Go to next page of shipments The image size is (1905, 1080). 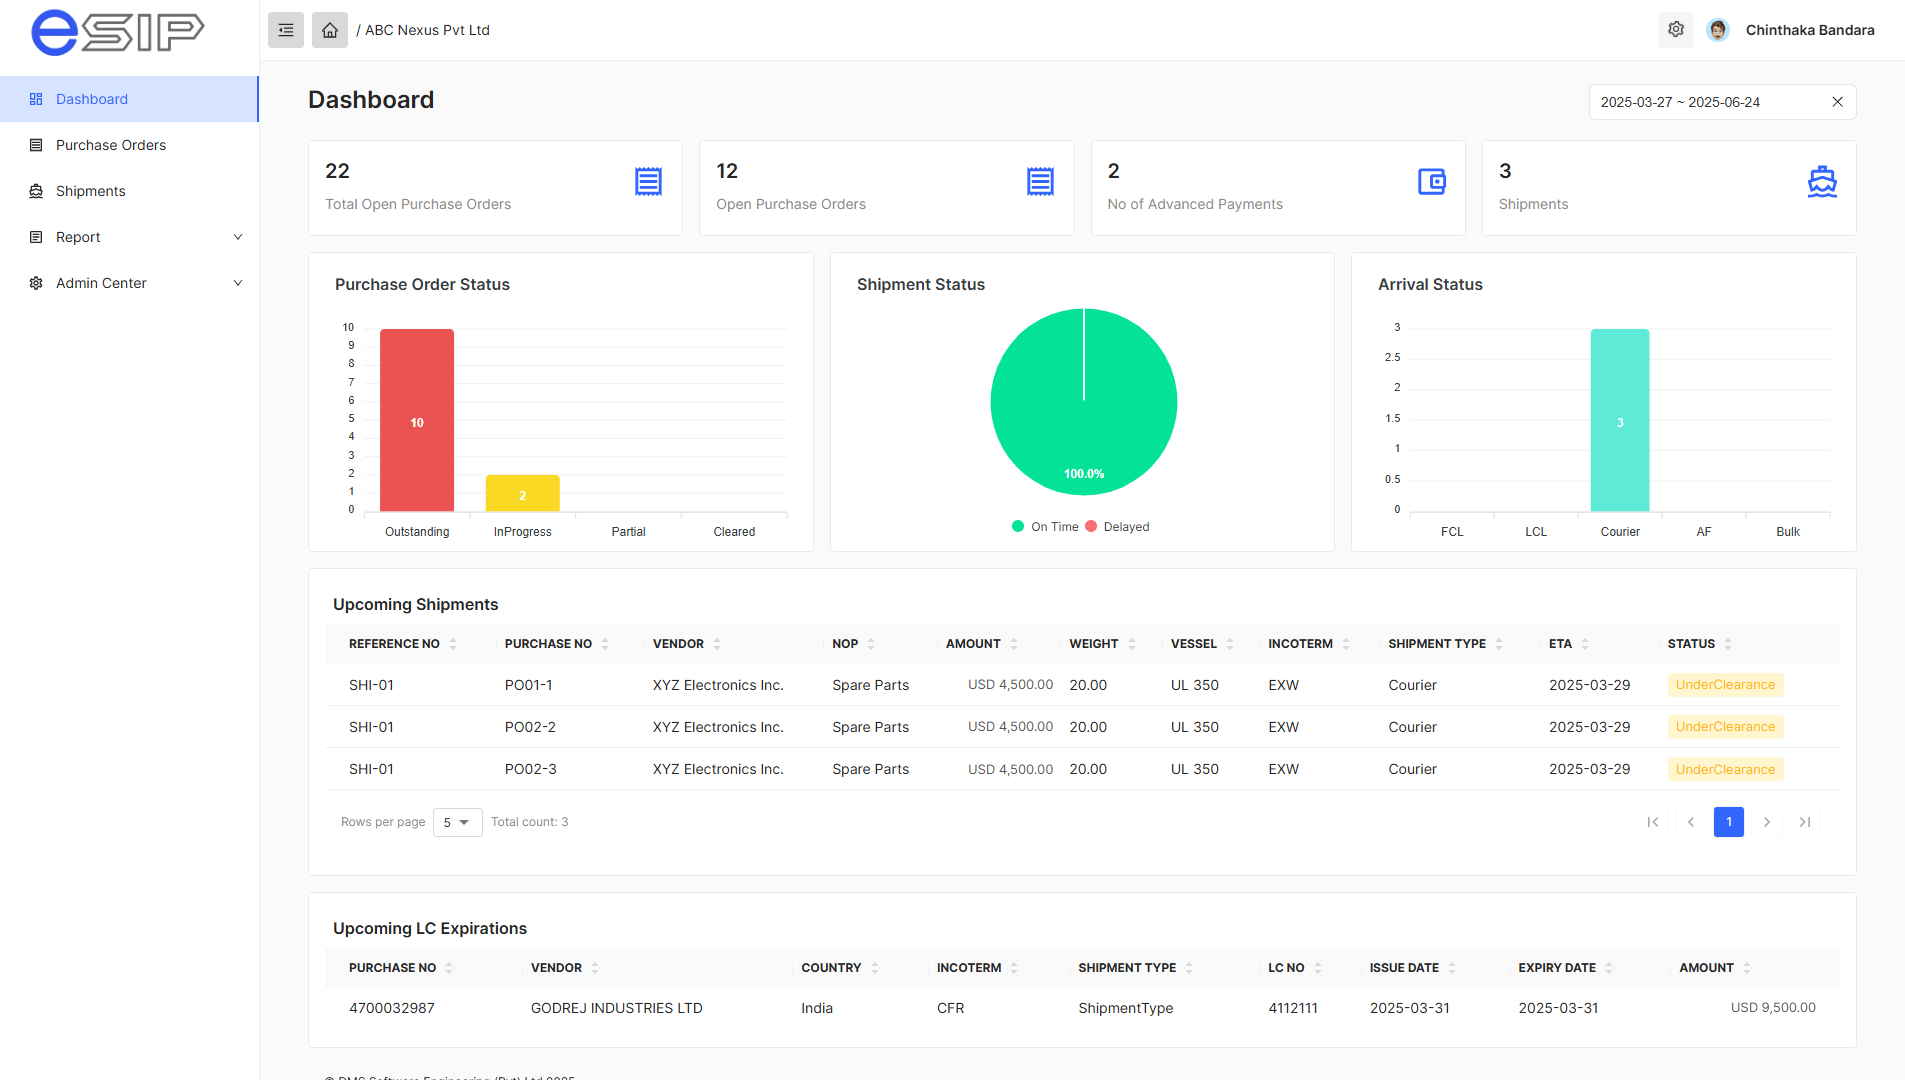[x=1767, y=822]
